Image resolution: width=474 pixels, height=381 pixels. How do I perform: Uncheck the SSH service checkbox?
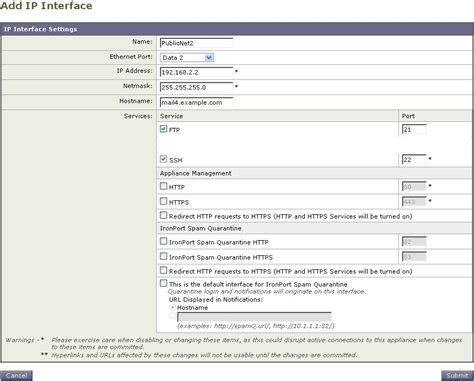pyautogui.click(x=163, y=159)
